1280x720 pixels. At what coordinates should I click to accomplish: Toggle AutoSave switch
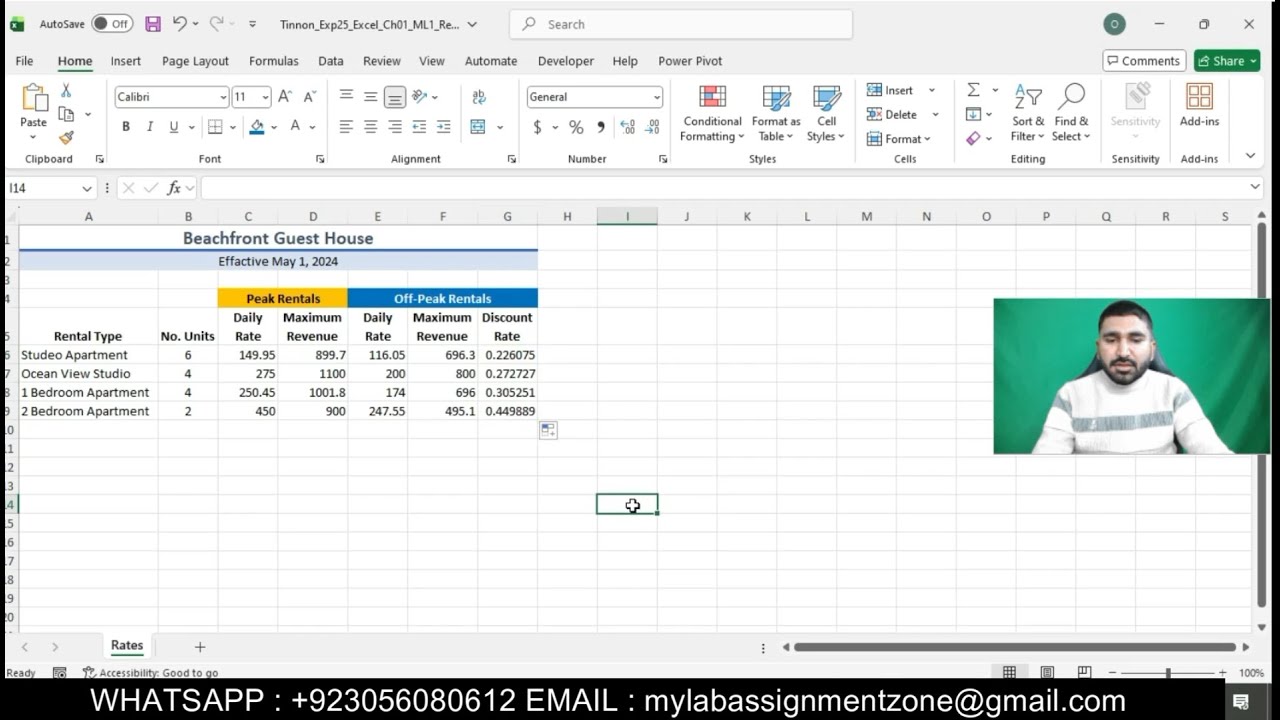tap(112, 24)
